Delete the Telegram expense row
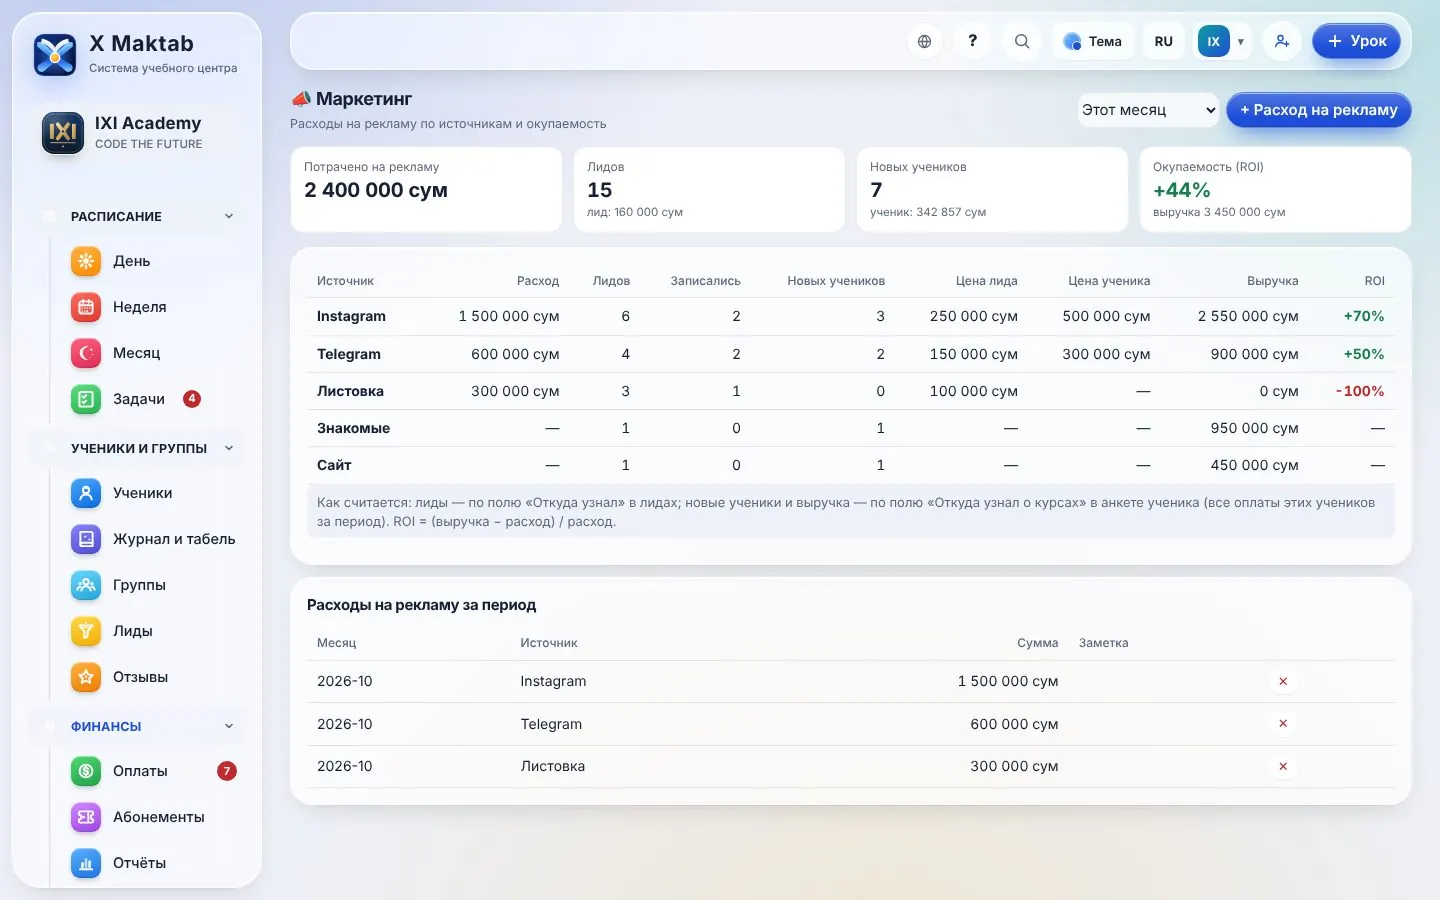The image size is (1440, 900). [1283, 724]
